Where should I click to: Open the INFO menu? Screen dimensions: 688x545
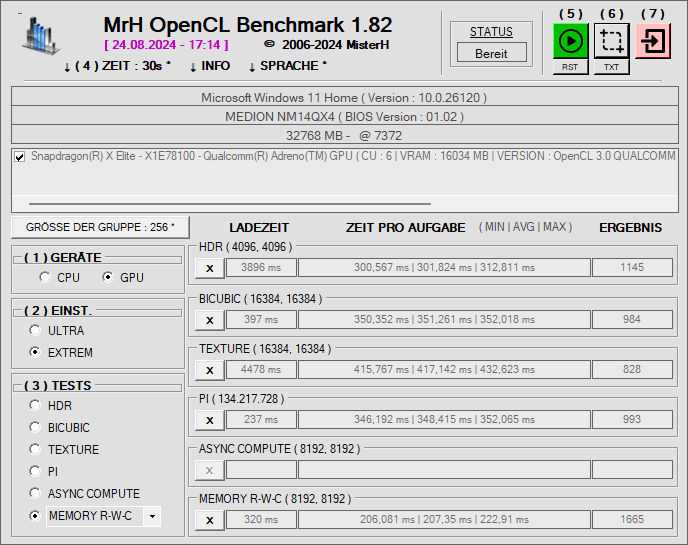pyautogui.click(x=210, y=66)
